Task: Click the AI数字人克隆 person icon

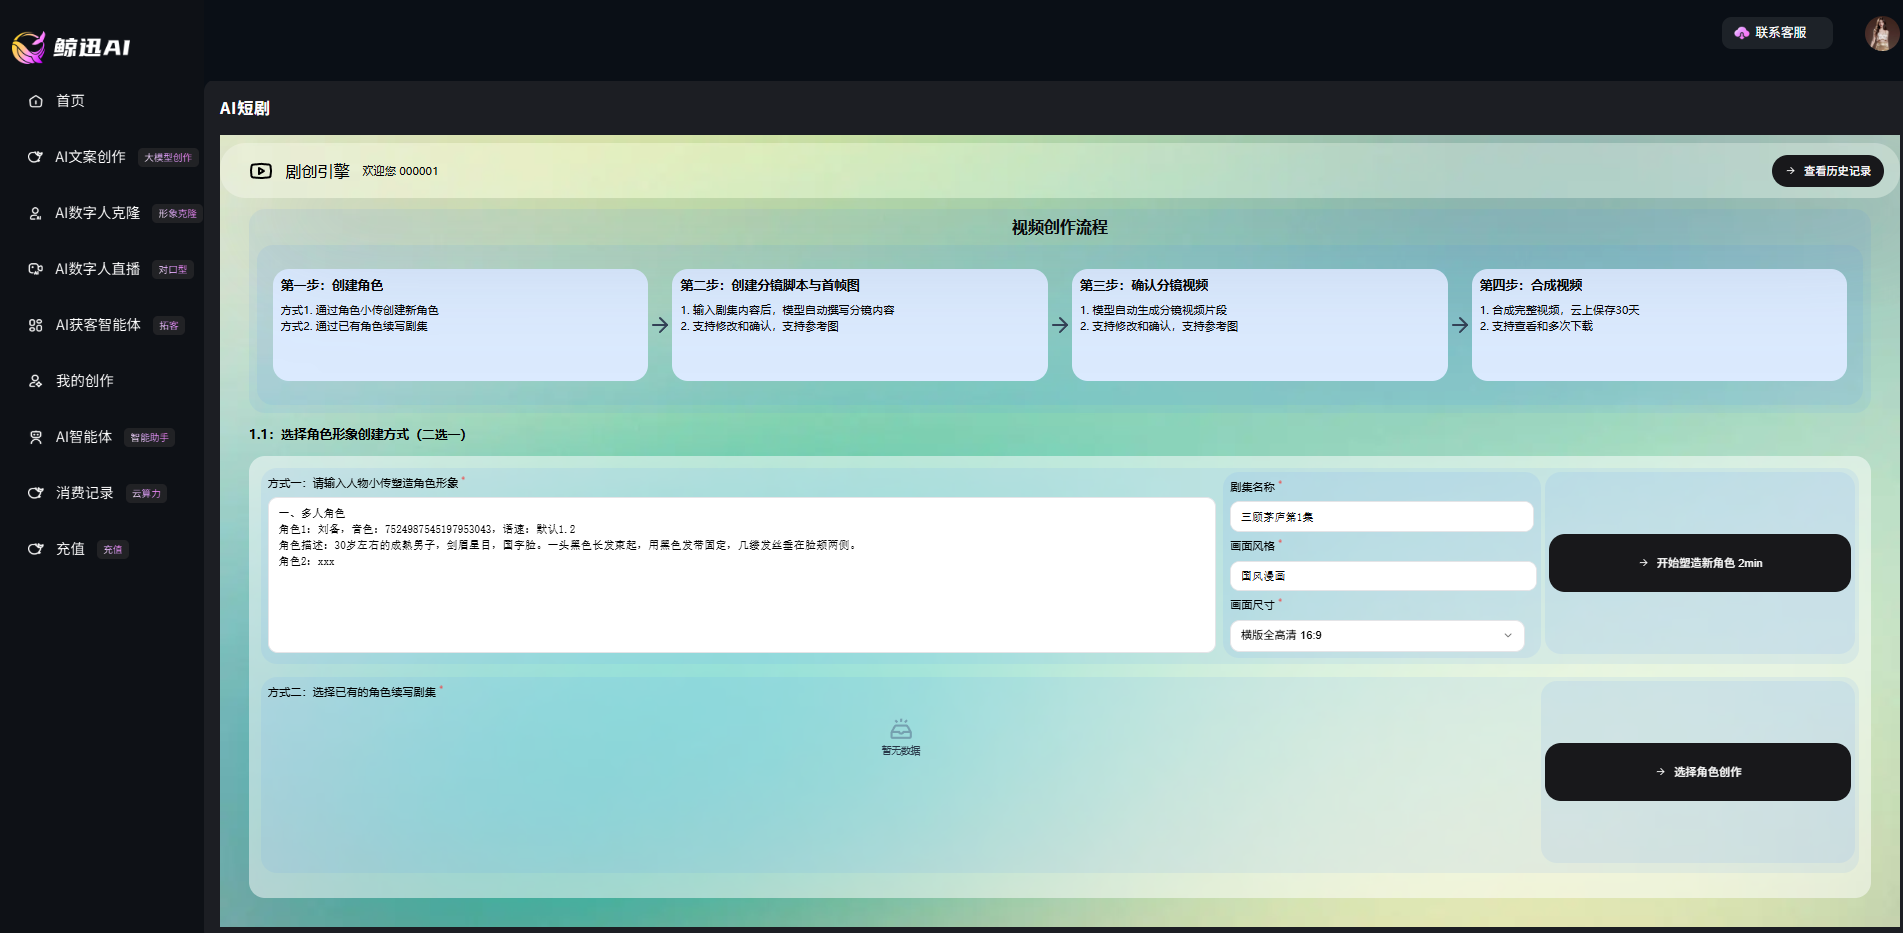Action: [x=35, y=213]
